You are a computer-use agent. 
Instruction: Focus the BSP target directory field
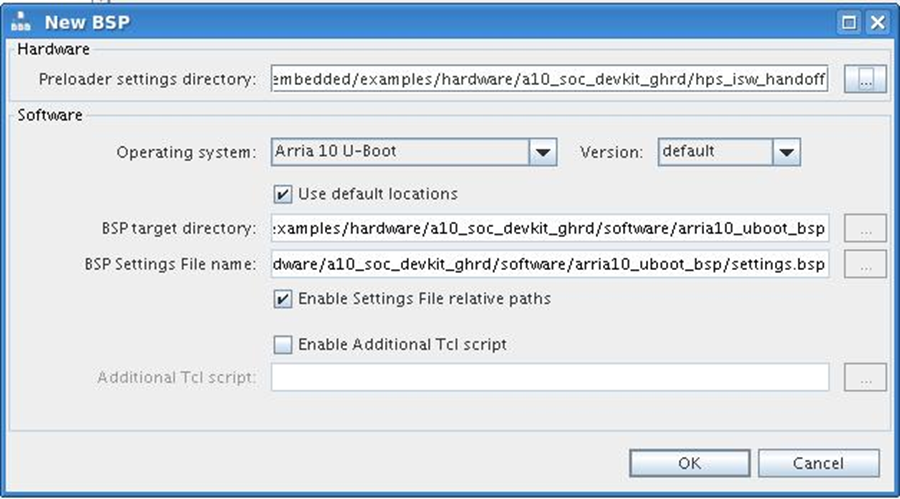[549, 229]
